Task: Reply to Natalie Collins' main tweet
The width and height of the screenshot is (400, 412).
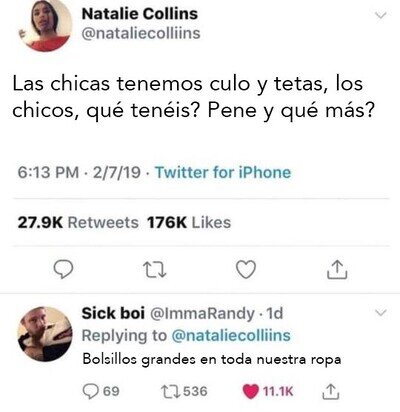Action: (x=64, y=269)
